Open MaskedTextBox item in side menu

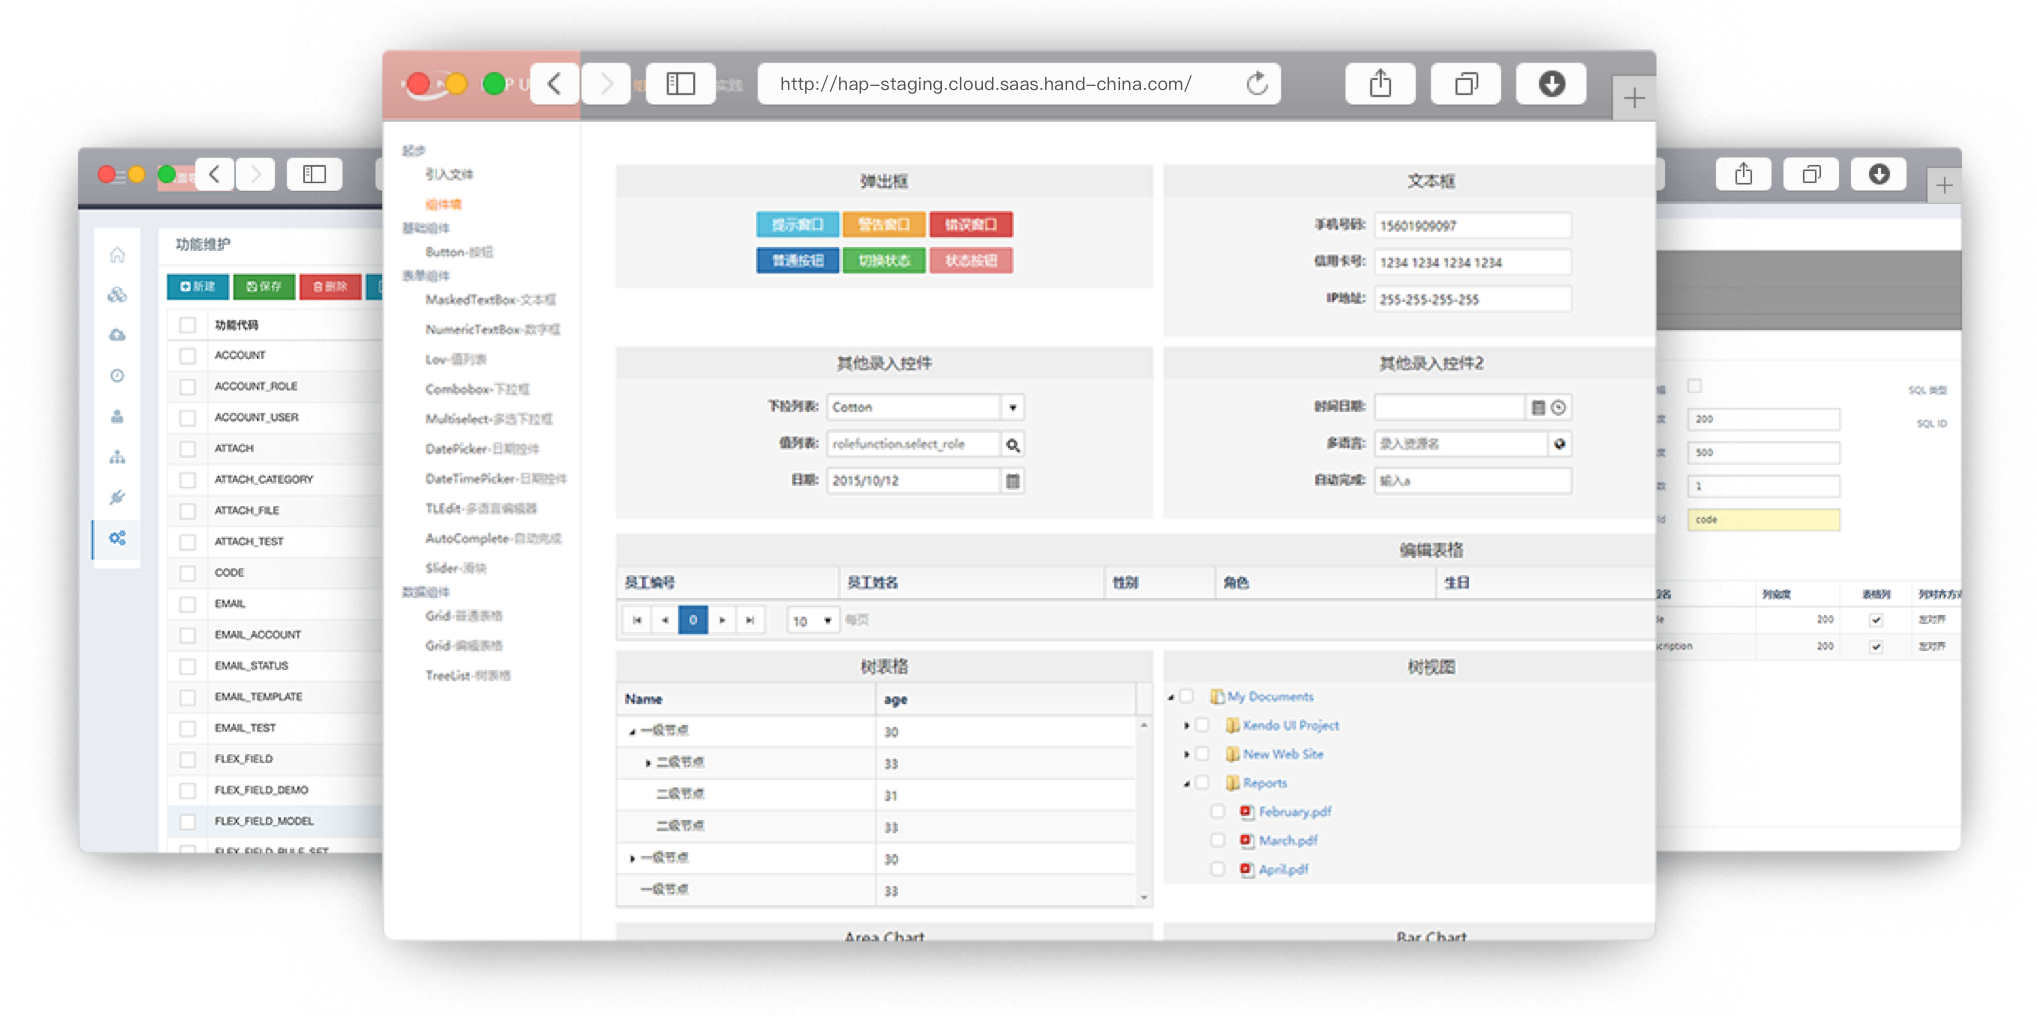click(x=490, y=300)
